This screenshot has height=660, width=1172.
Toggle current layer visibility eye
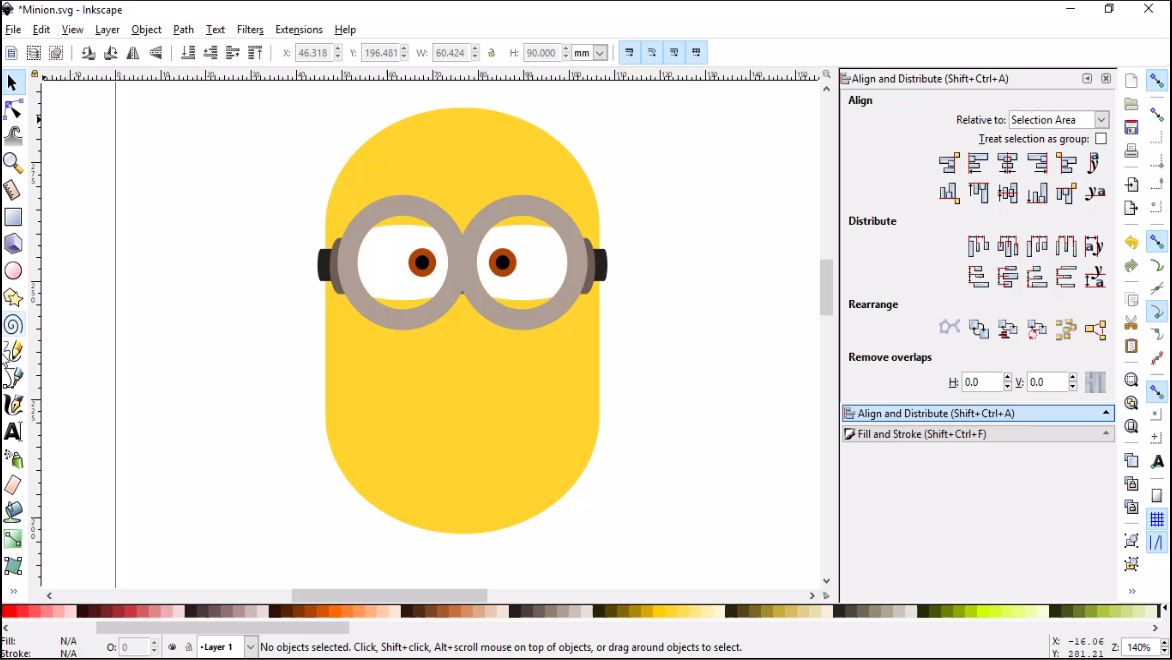pyautogui.click(x=172, y=647)
